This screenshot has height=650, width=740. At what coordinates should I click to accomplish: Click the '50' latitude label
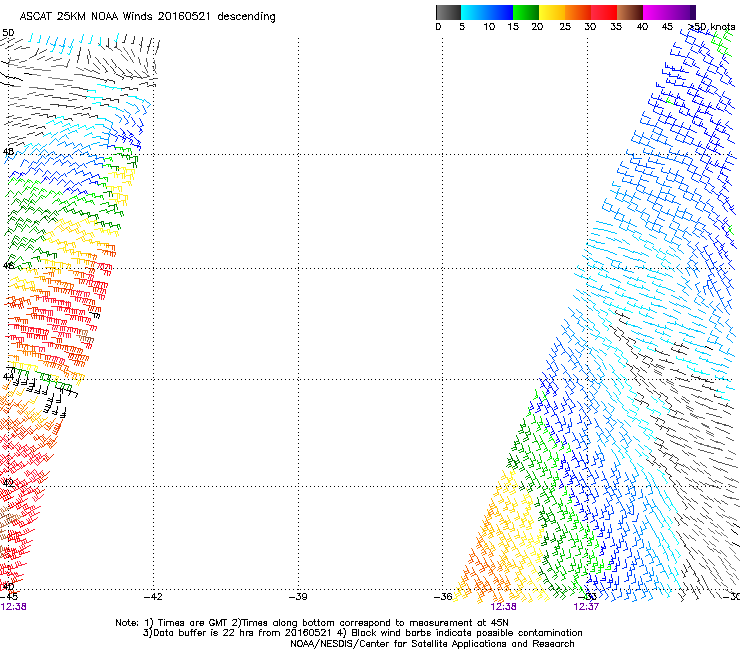pos(8,33)
